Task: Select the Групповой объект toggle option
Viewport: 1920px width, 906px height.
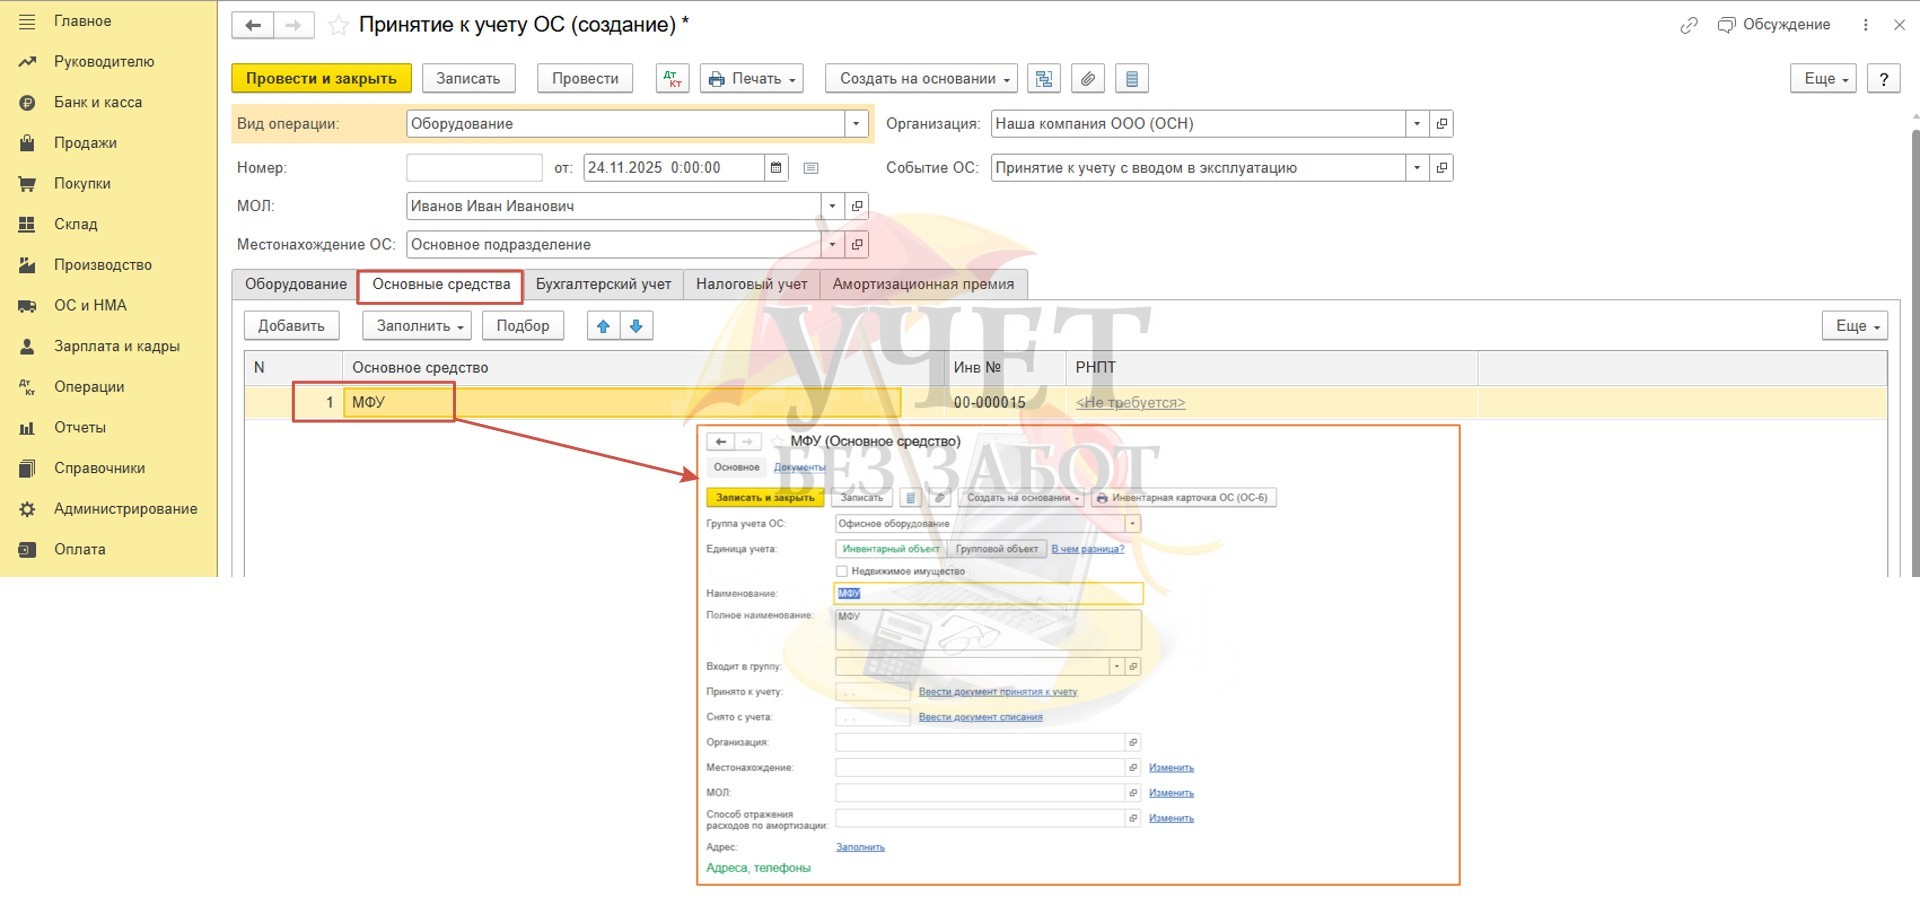Action: pyautogui.click(x=996, y=549)
